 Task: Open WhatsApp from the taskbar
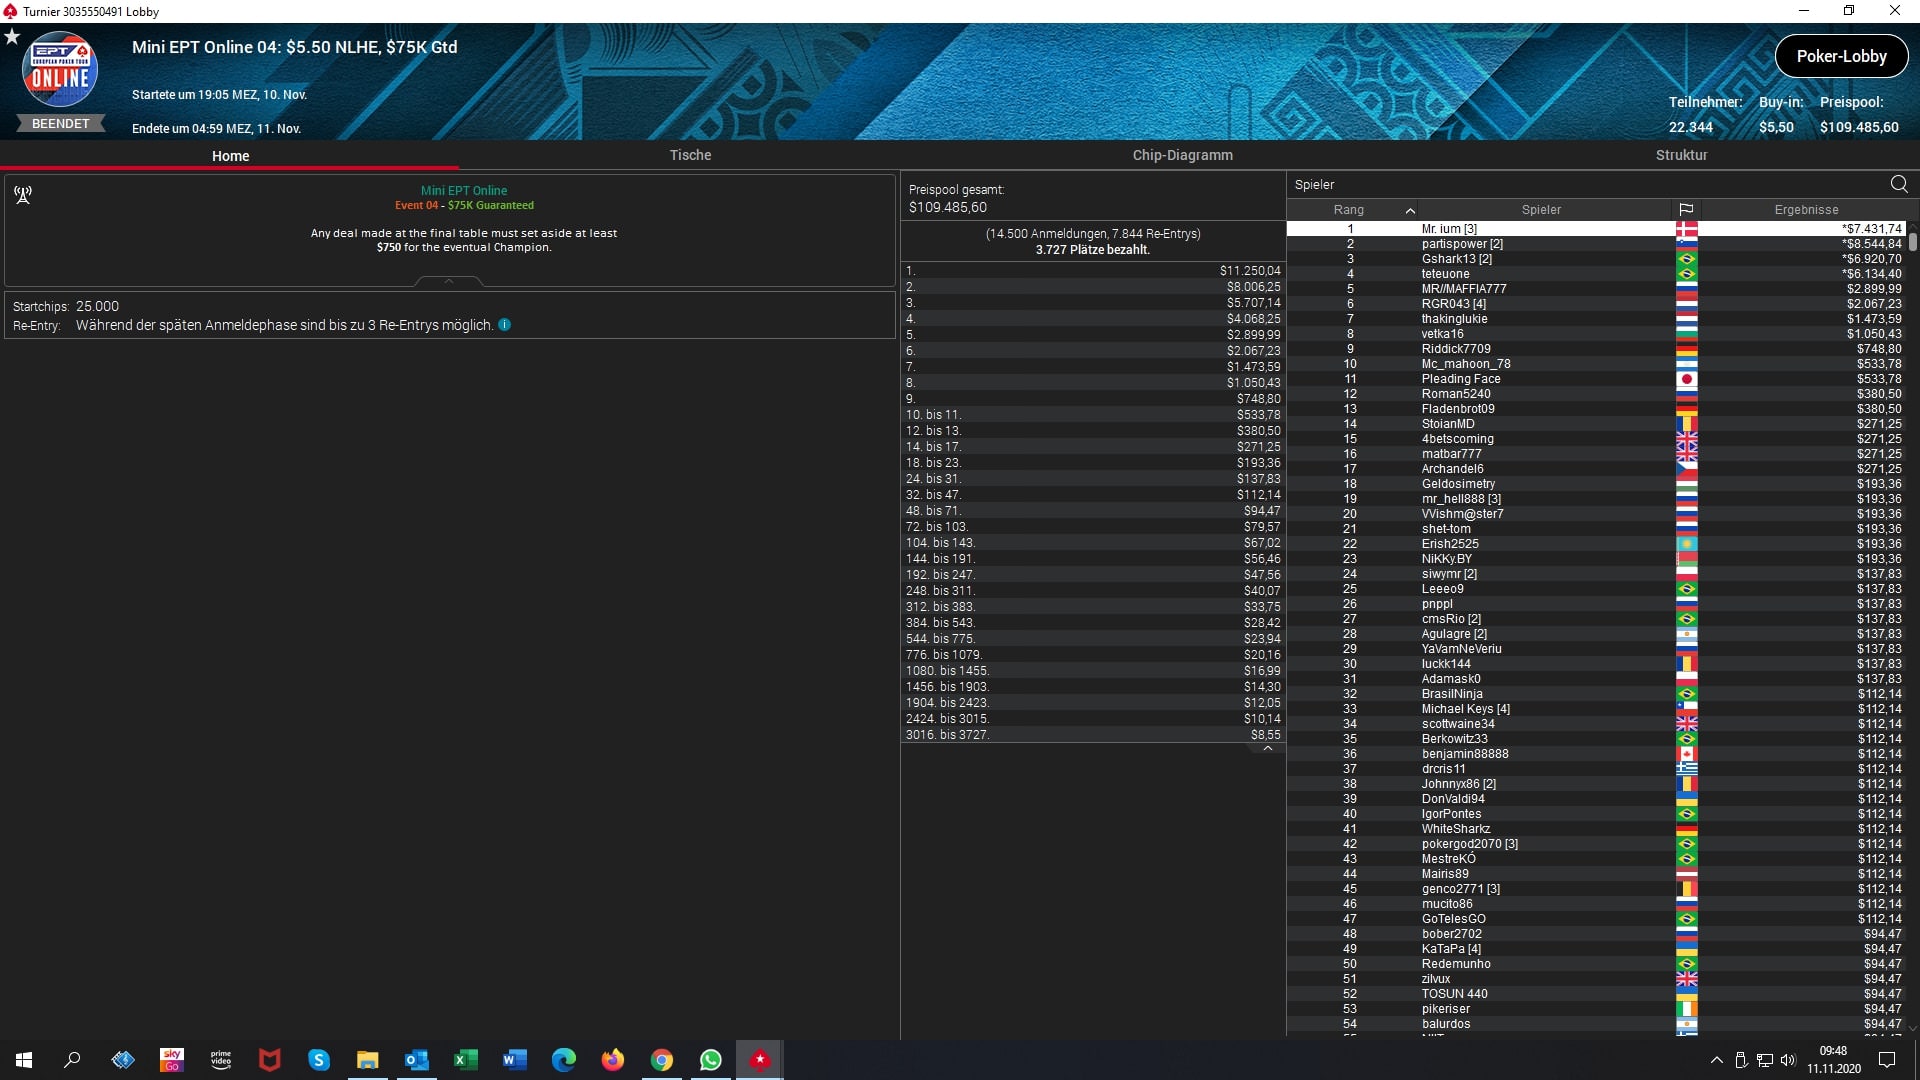coord(710,1060)
